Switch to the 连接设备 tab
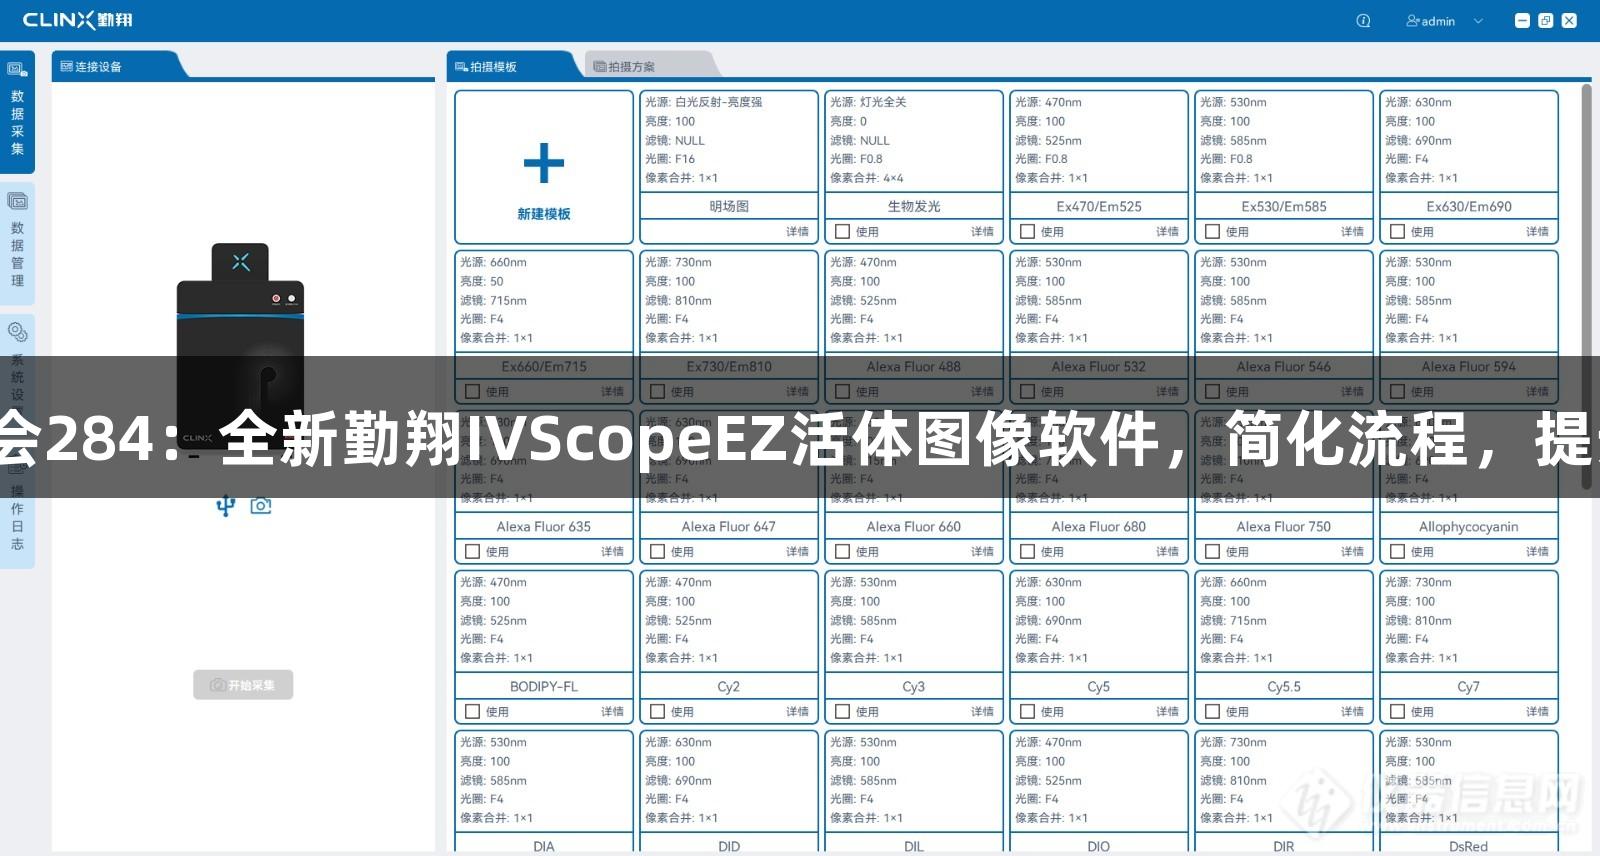Image resolution: width=1600 pixels, height=856 pixels. [x=92, y=67]
